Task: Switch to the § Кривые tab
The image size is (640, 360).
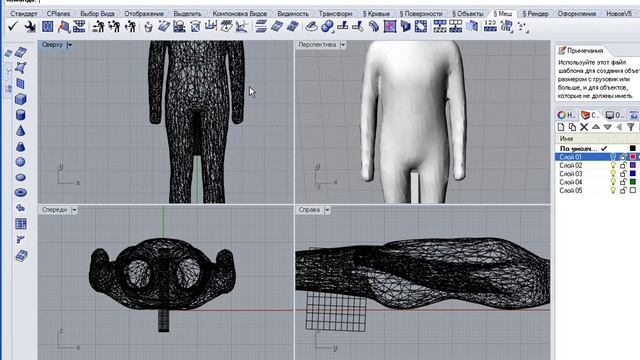Action: click(376, 13)
